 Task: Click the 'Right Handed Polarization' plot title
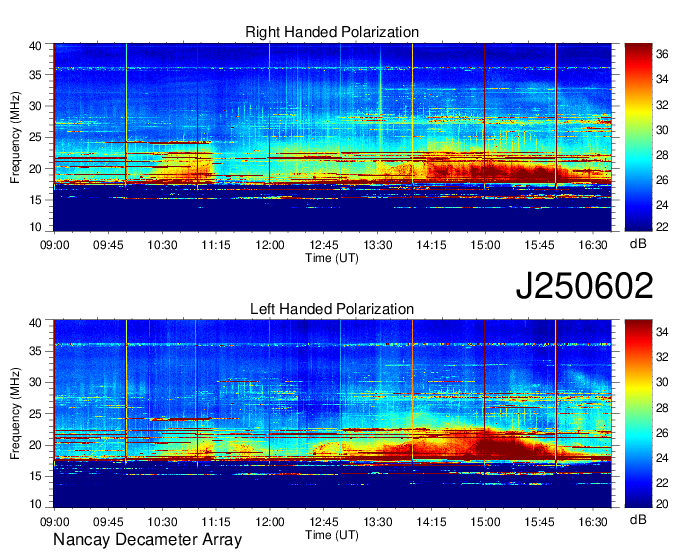pos(332,32)
